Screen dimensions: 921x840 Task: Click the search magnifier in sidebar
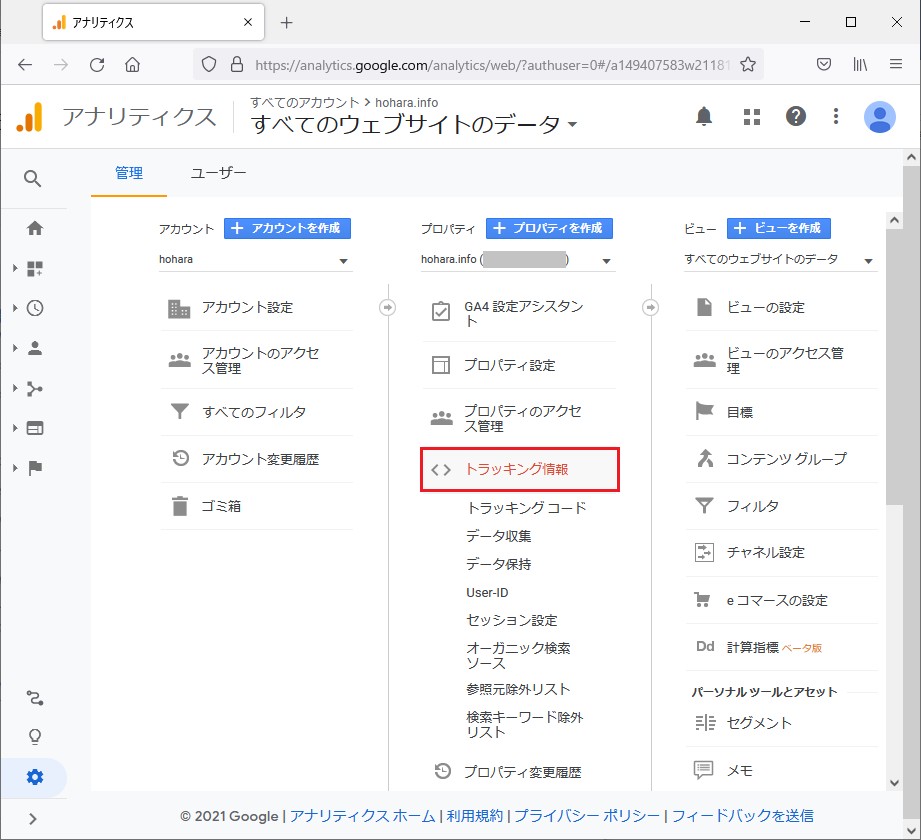click(33, 179)
